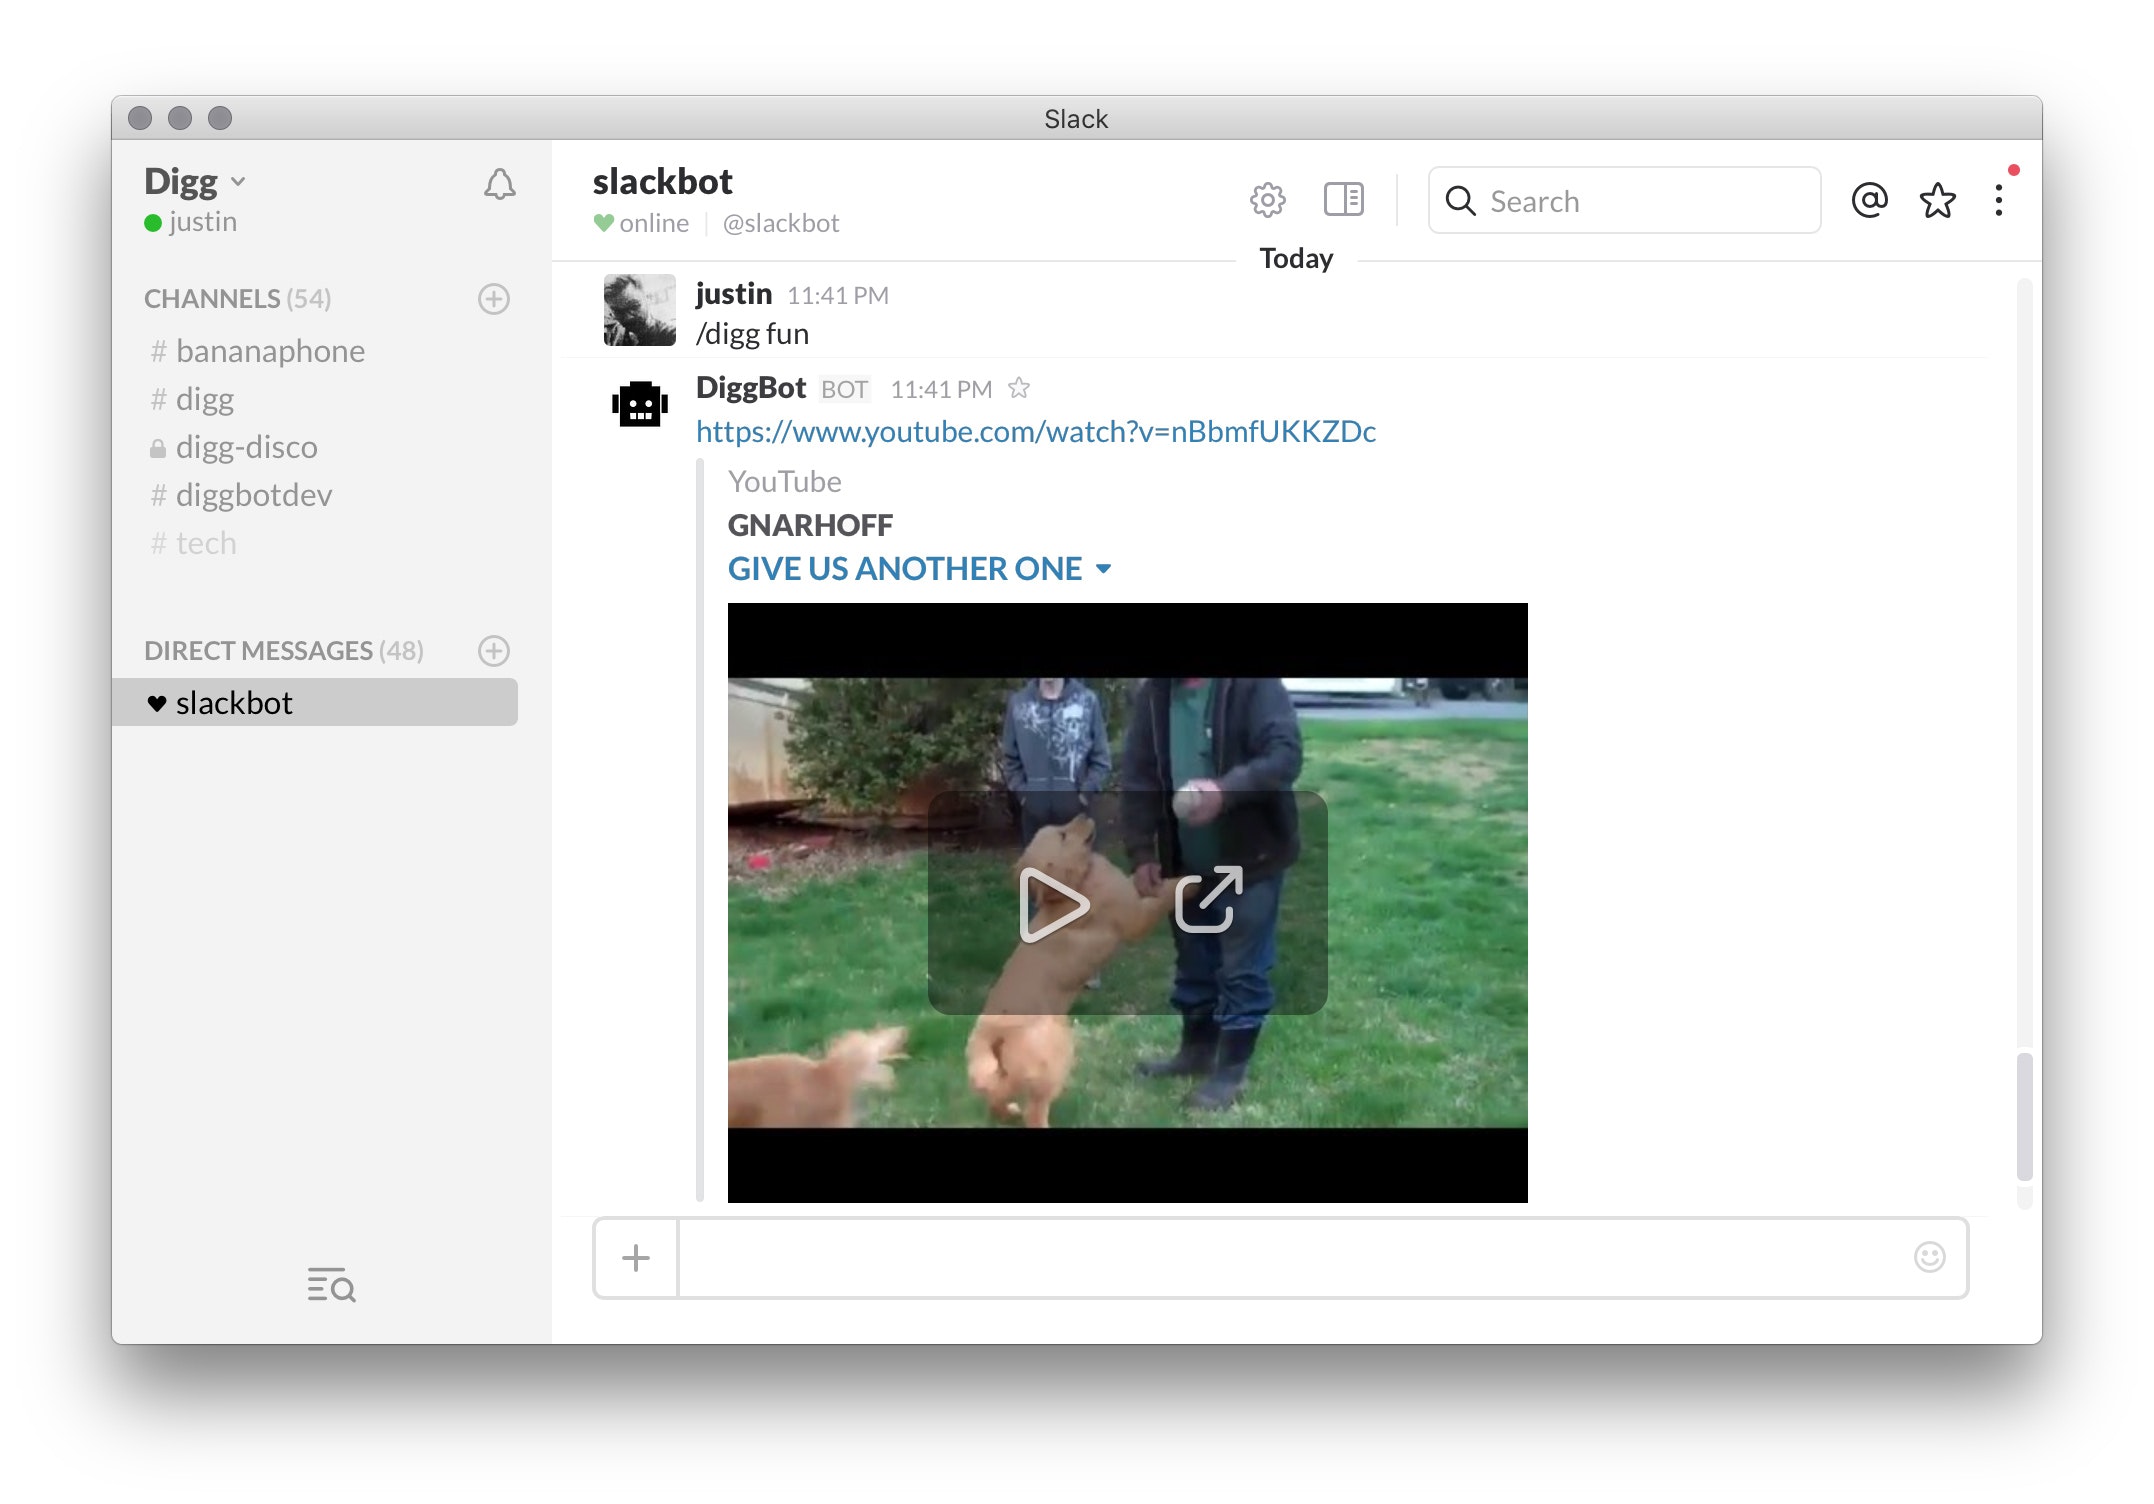Add a new channel with plus icon
The width and height of the screenshot is (2154, 1504).
[x=494, y=299]
